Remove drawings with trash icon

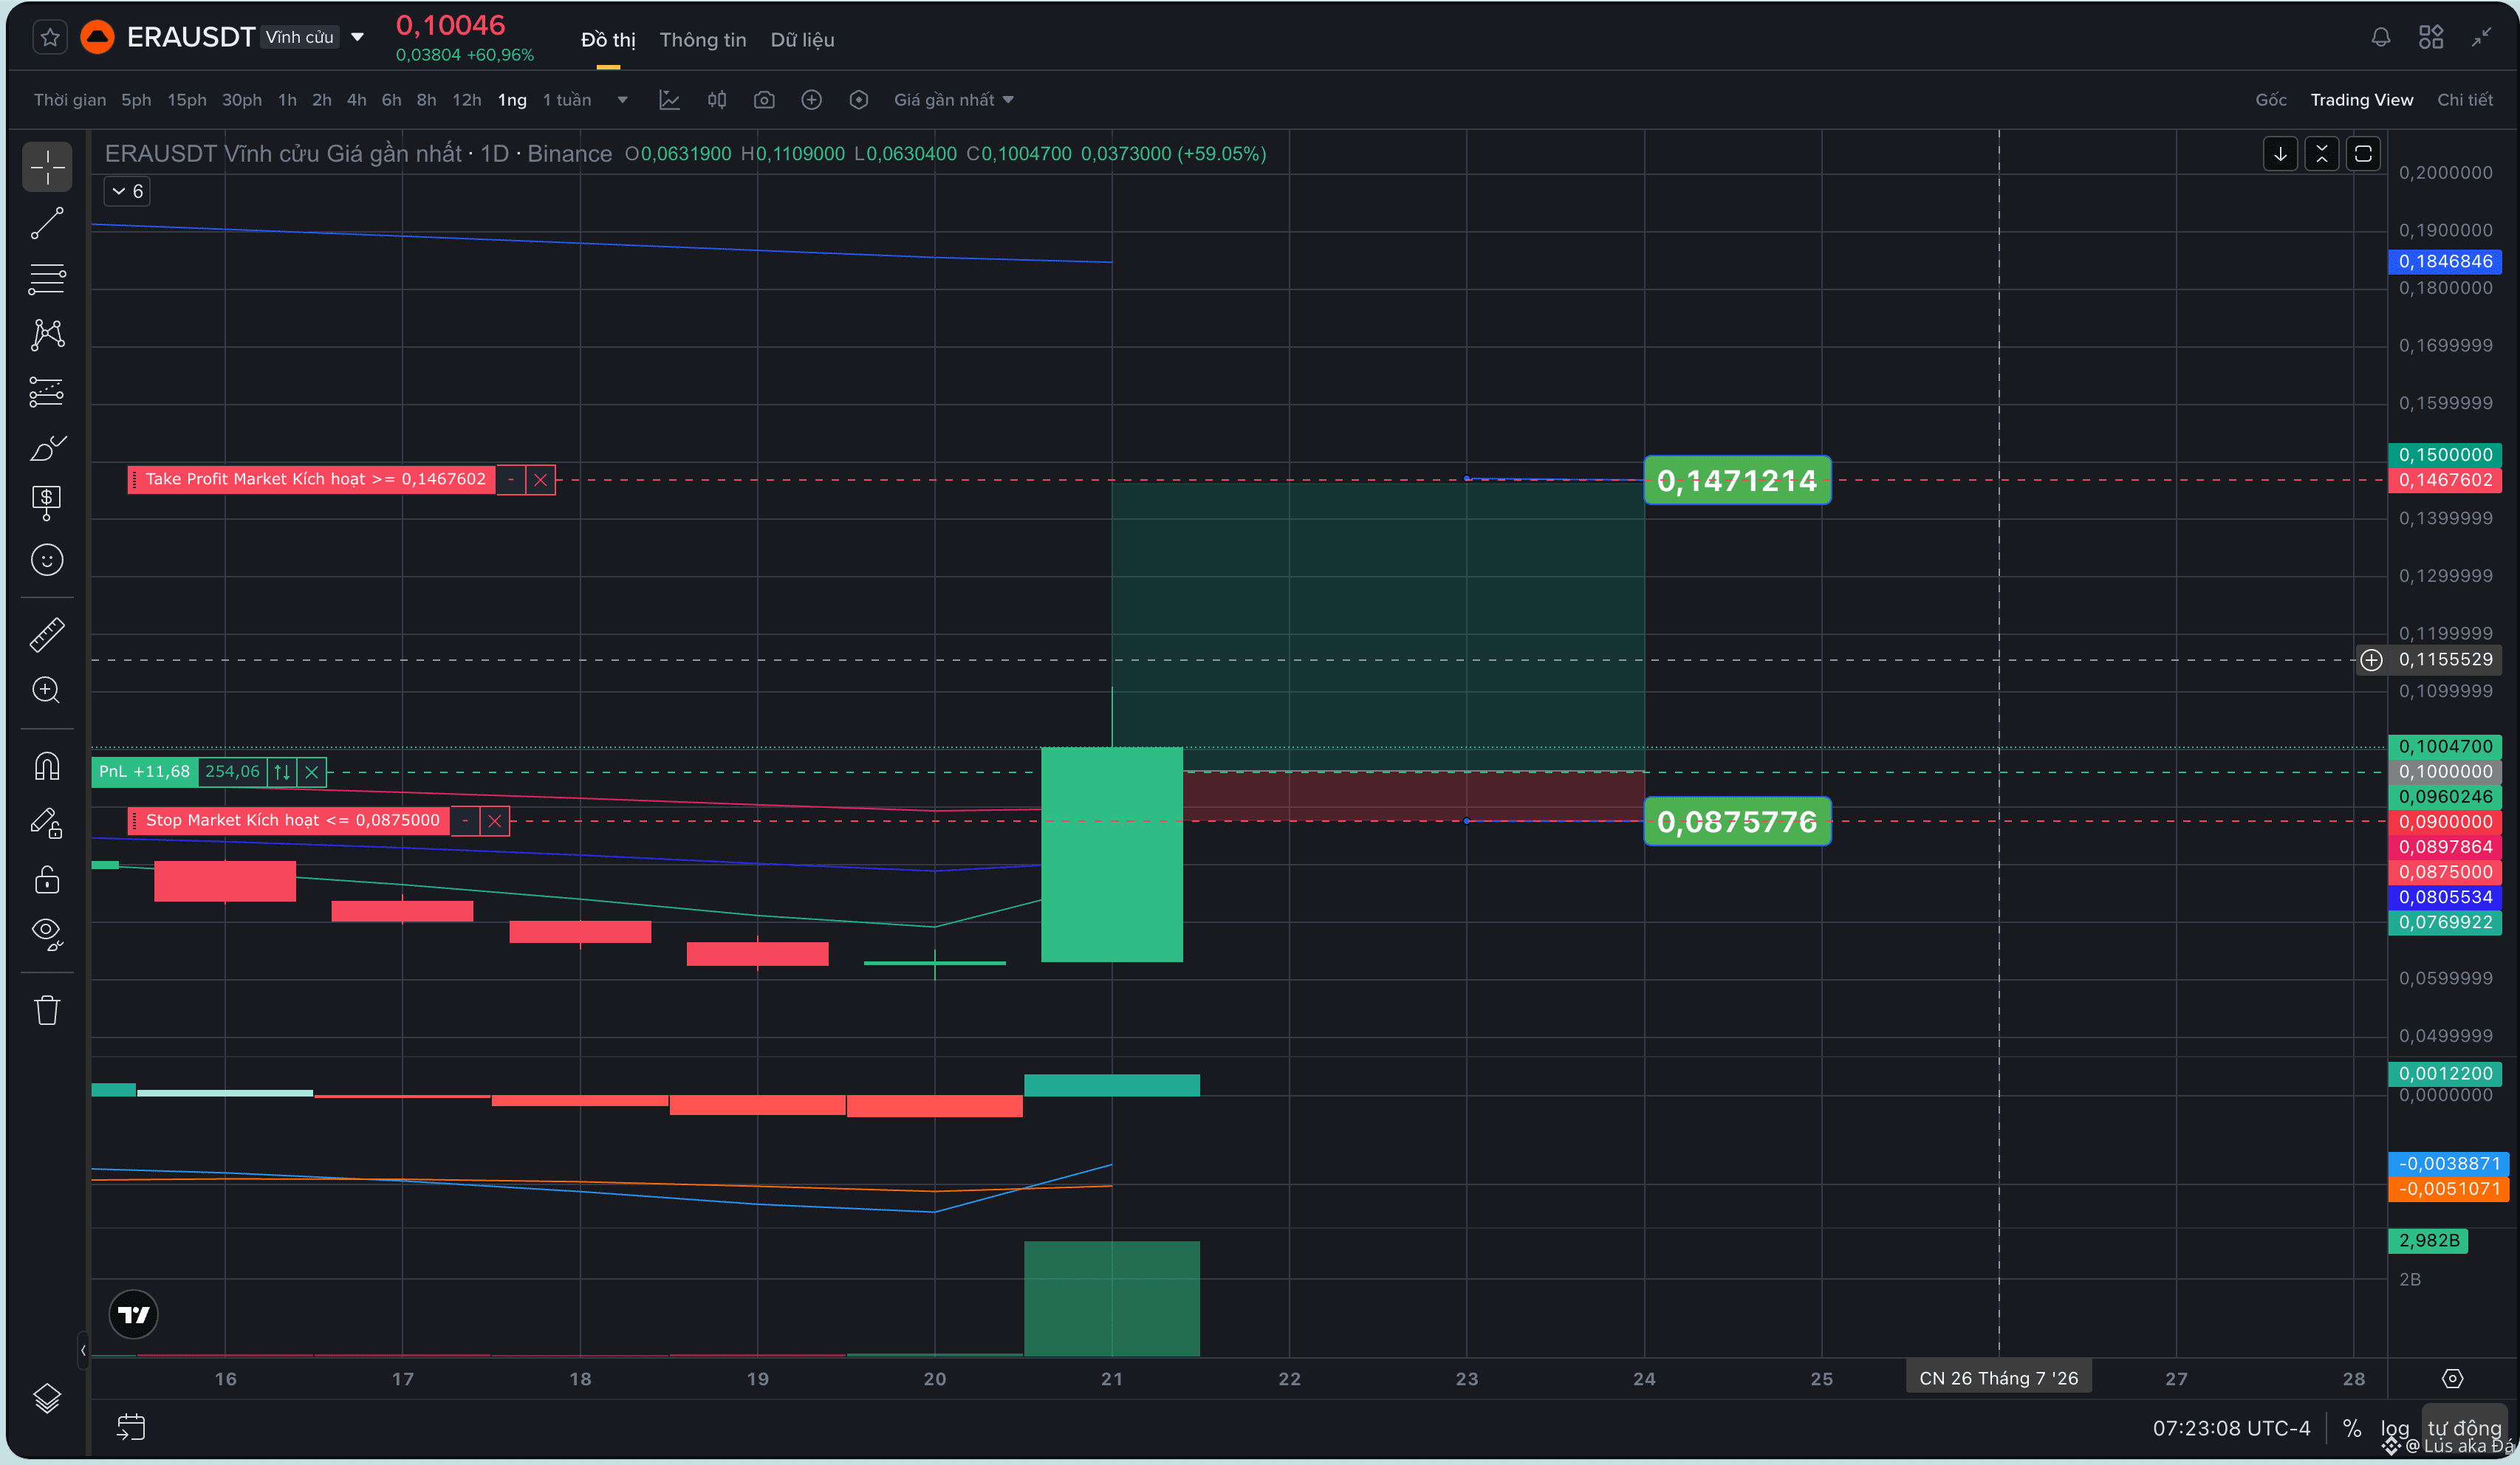tap(47, 1010)
